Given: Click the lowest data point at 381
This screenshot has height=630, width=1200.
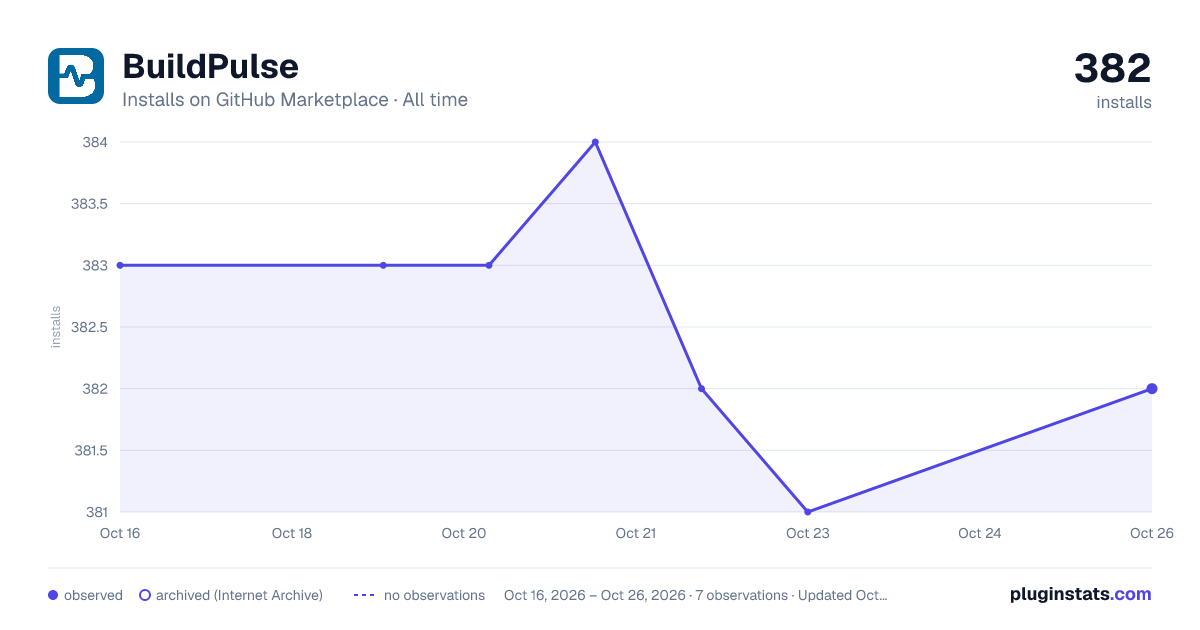Looking at the screenshot, I should [807, 512].
